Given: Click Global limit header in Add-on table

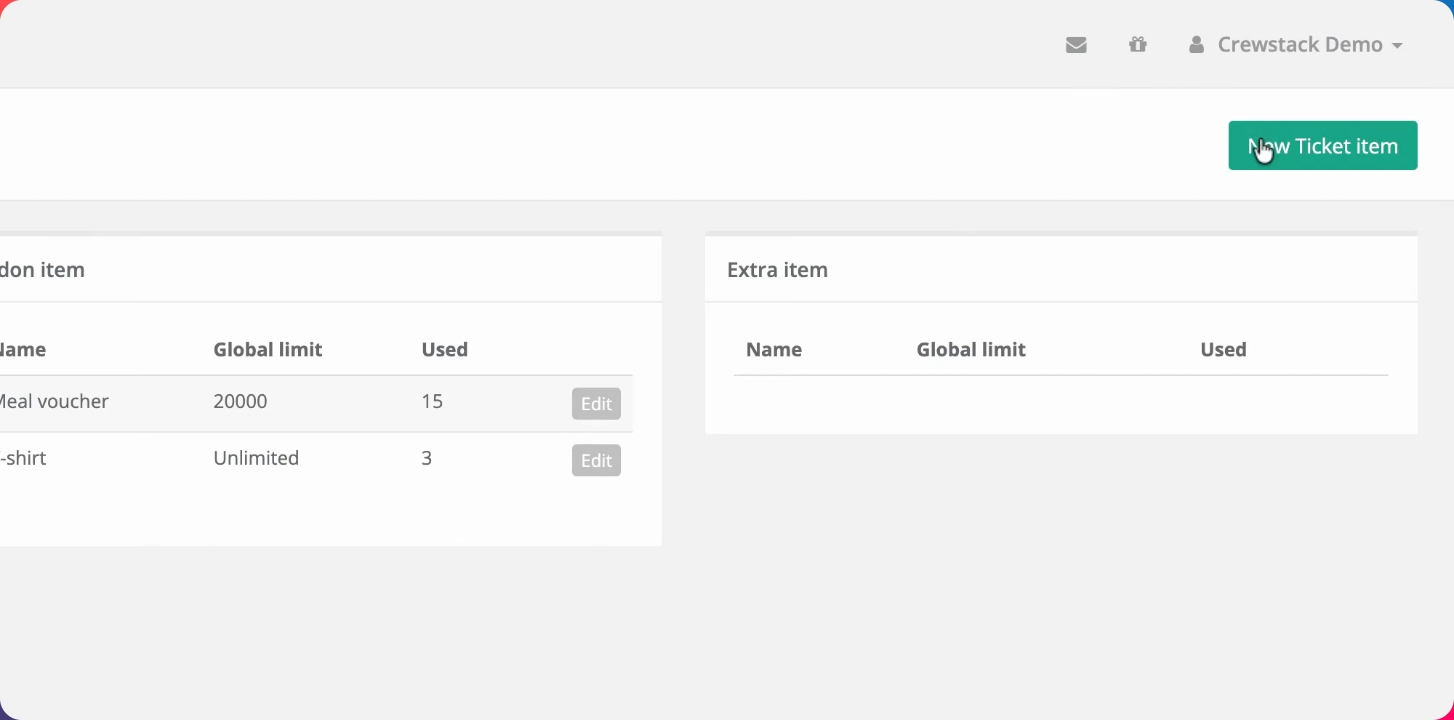Looking at the screenshot, I should (268, 349).
